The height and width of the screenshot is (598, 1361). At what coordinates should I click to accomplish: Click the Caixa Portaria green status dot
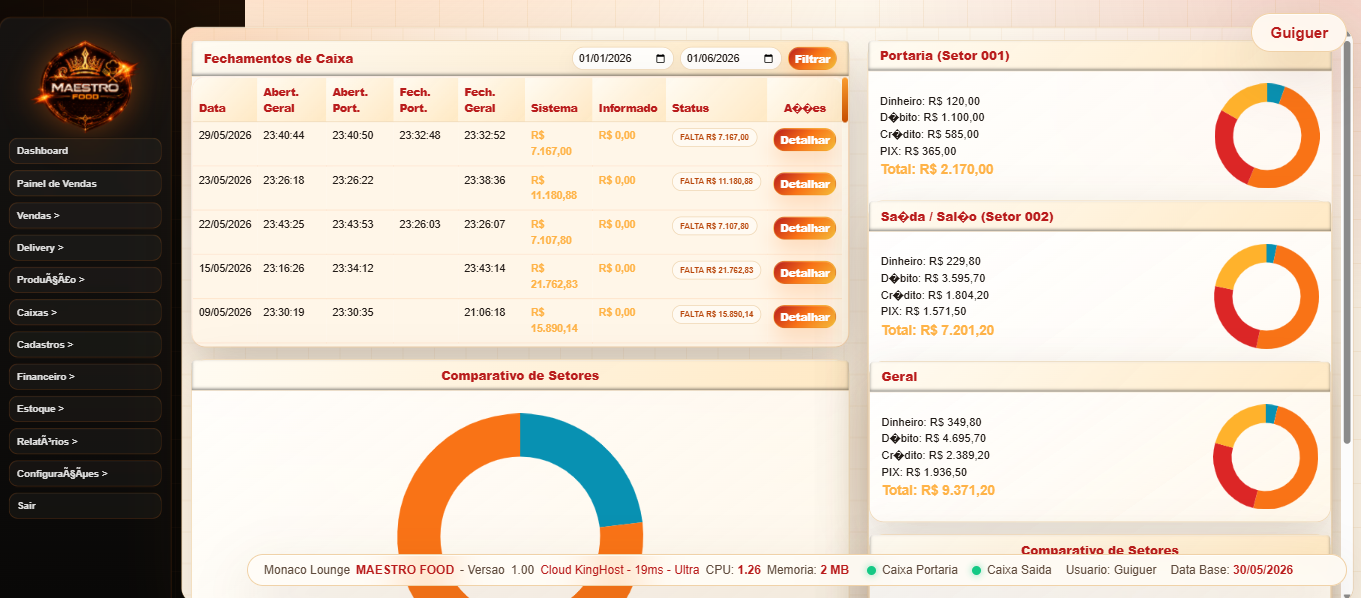871,570
